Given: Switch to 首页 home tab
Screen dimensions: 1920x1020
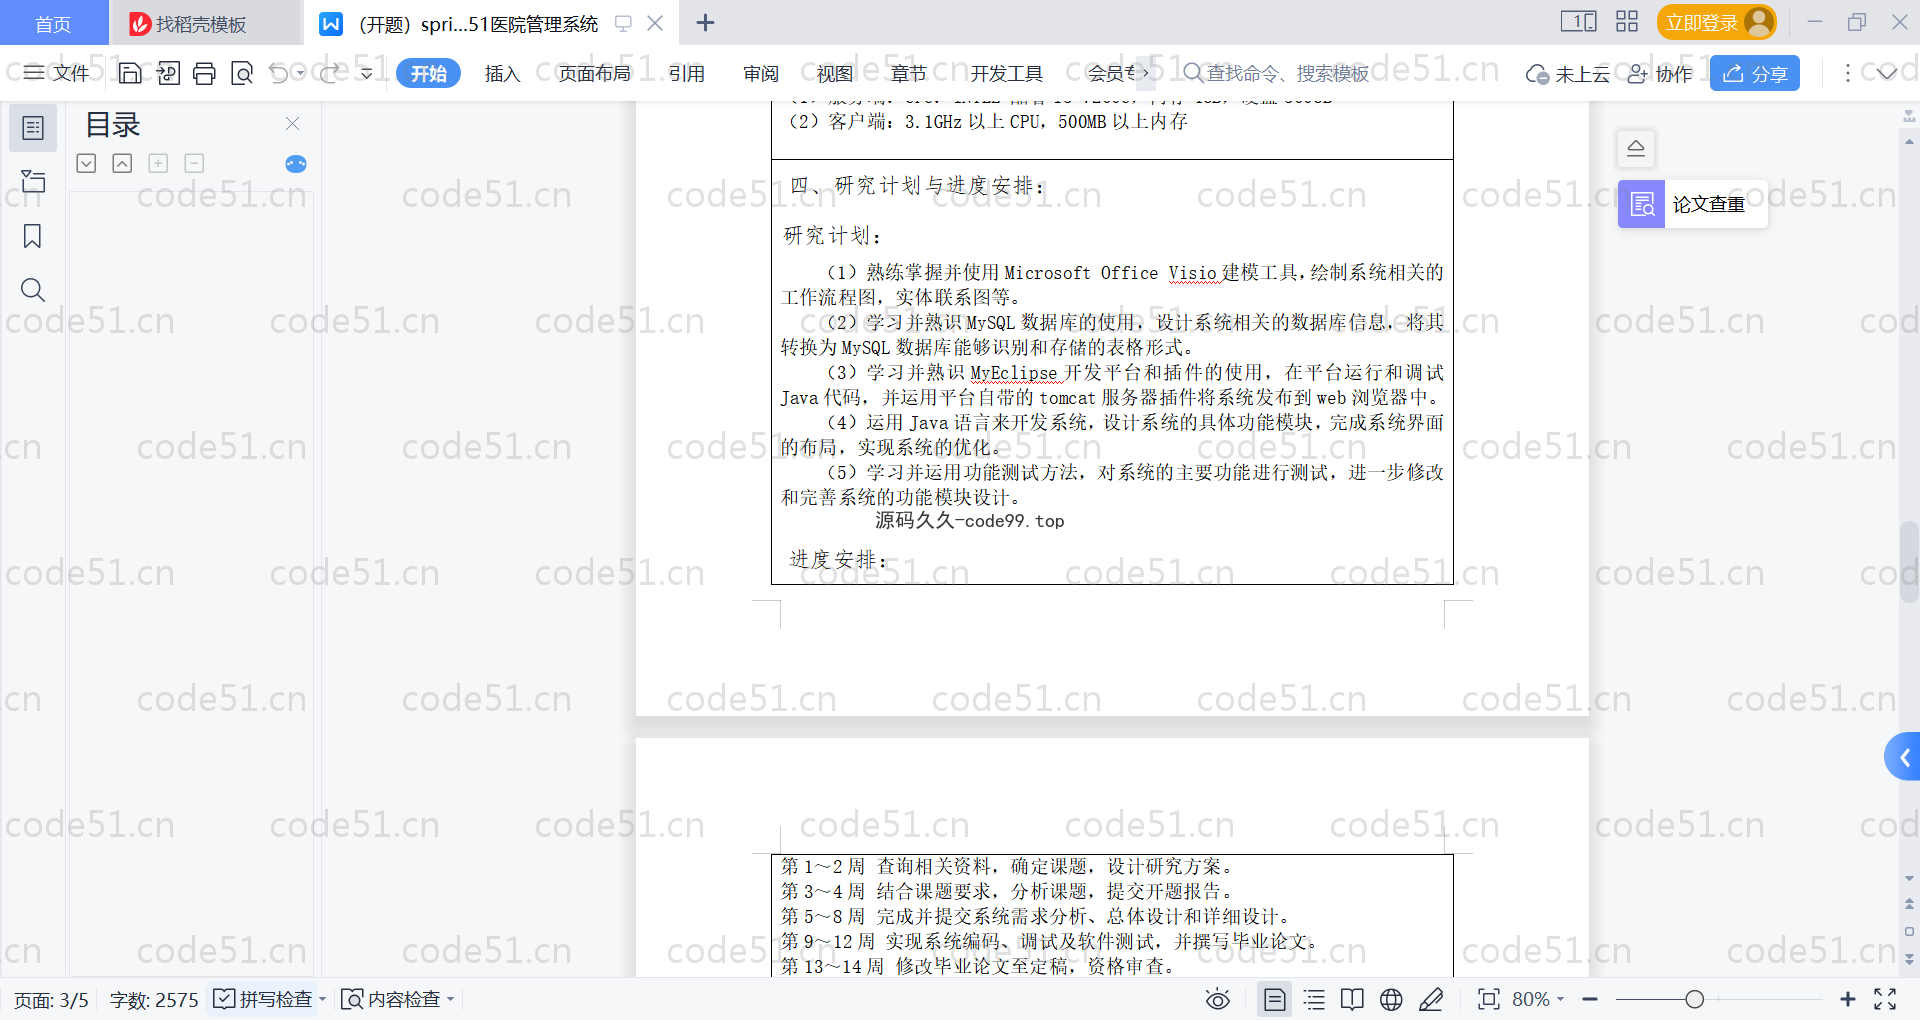Looking at the screenshot, I should pos(53,23).
